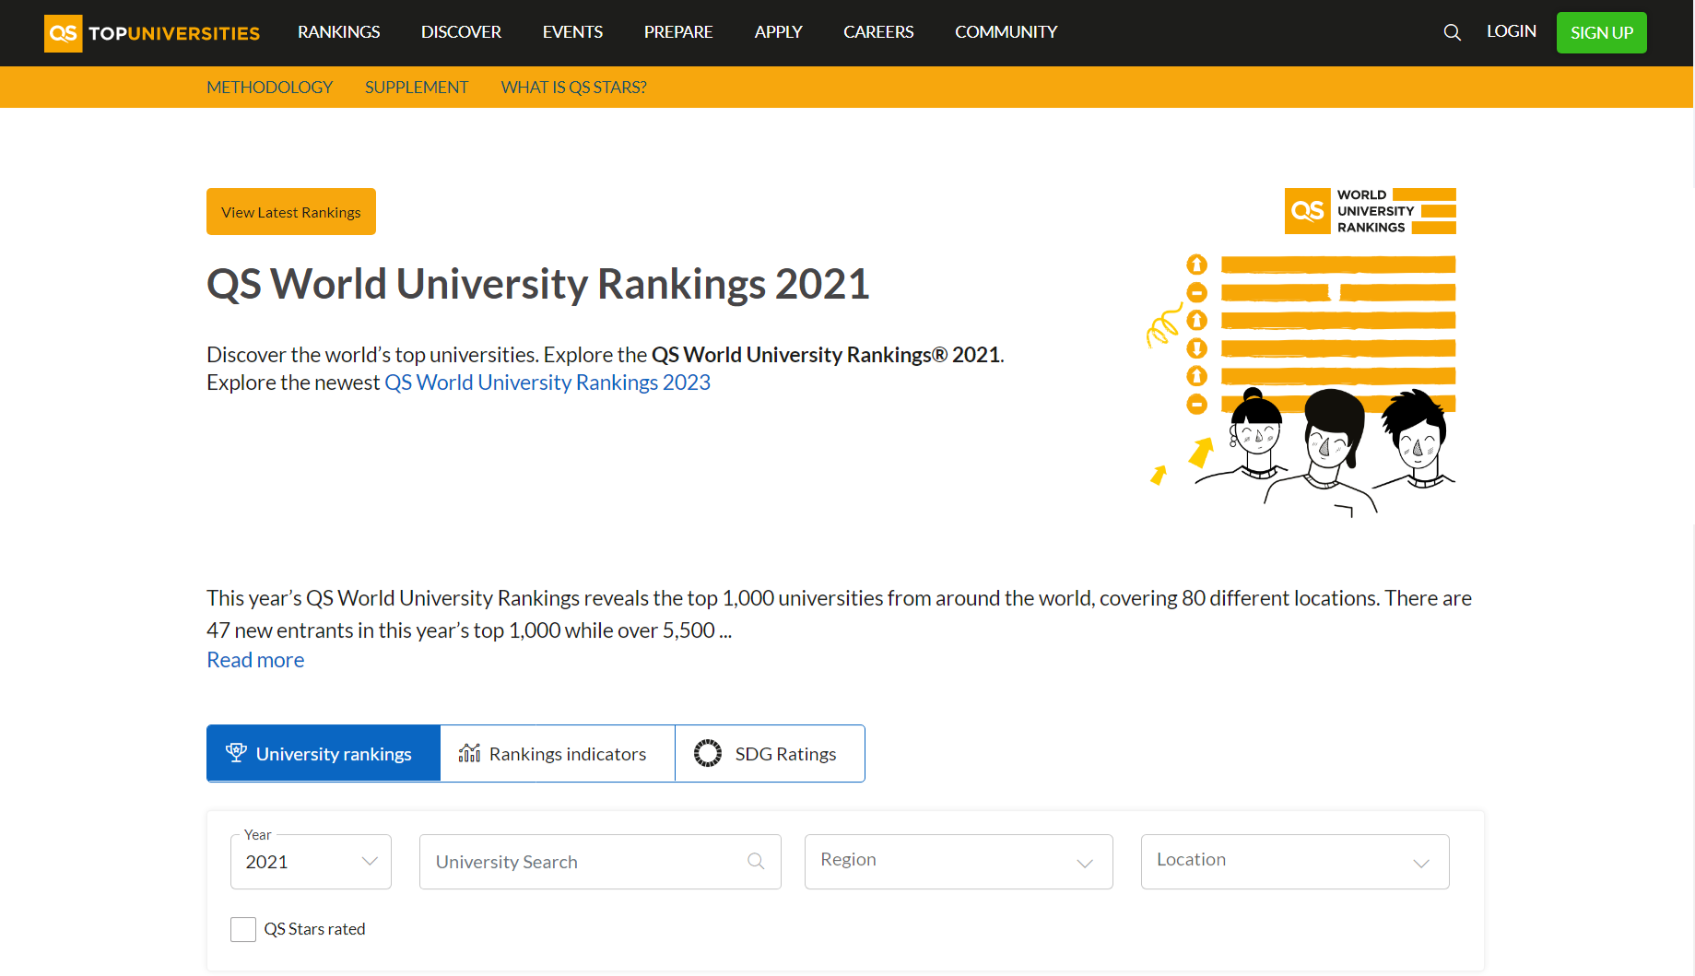Screen dimensions: 1695x976
Task: Open the site search magnifier icon
Action: point(1452,33)
